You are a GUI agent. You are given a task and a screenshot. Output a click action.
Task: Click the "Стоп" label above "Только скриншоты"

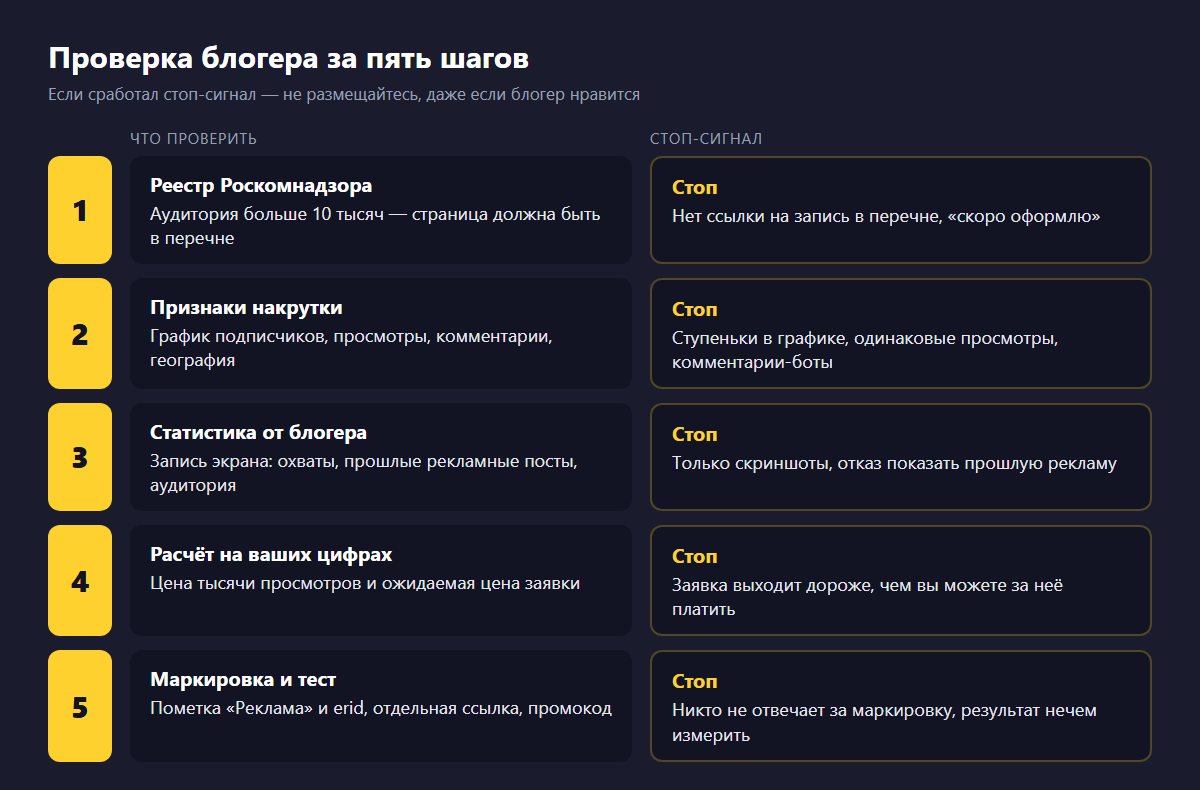695,435
